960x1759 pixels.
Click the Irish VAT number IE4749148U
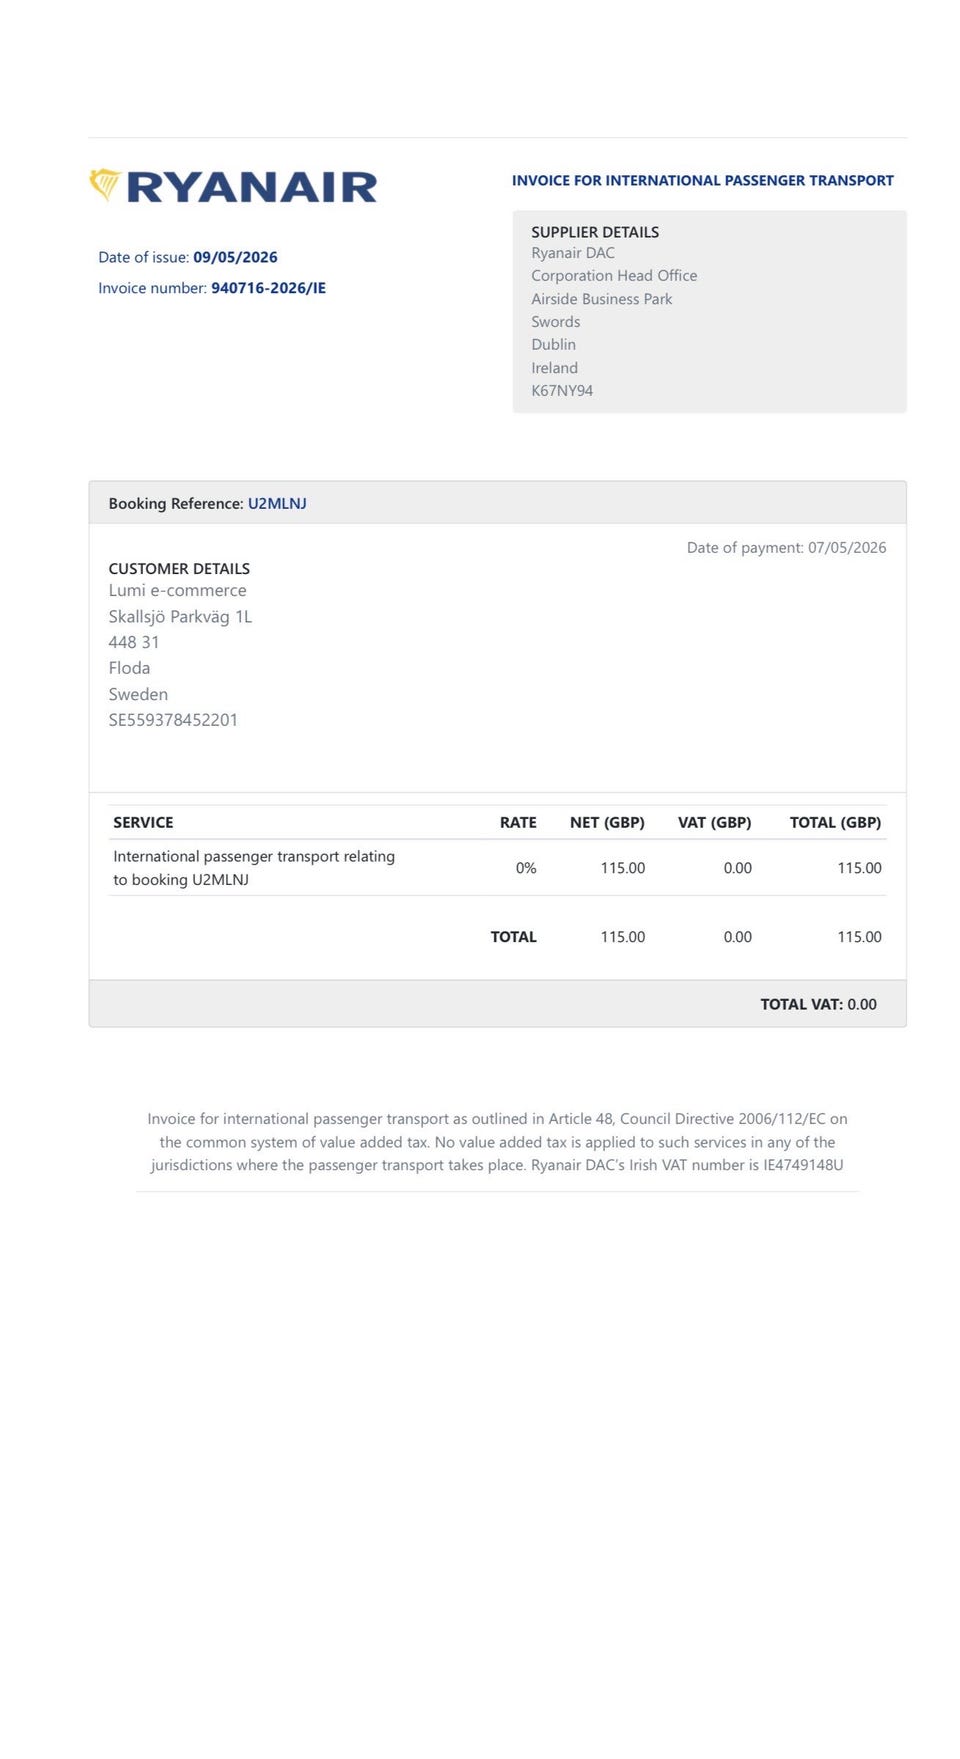803,1165
